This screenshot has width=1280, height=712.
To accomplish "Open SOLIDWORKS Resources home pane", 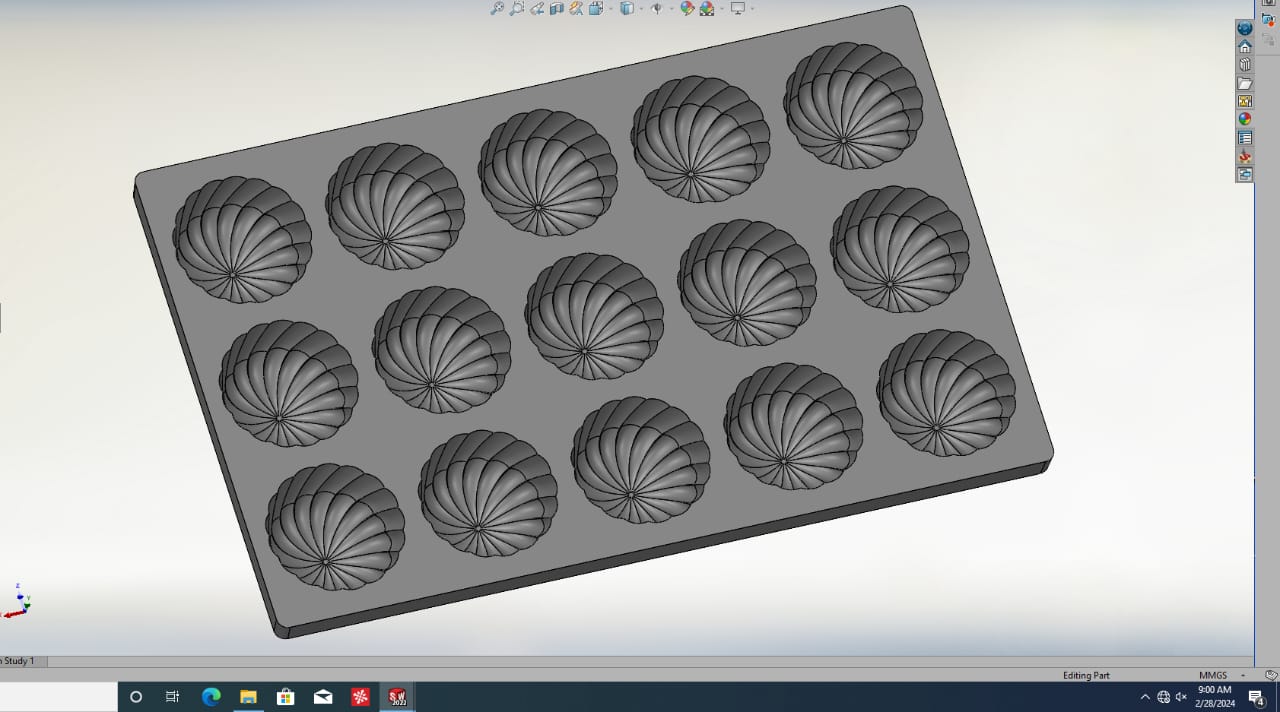I will [x=1245, y=47].
